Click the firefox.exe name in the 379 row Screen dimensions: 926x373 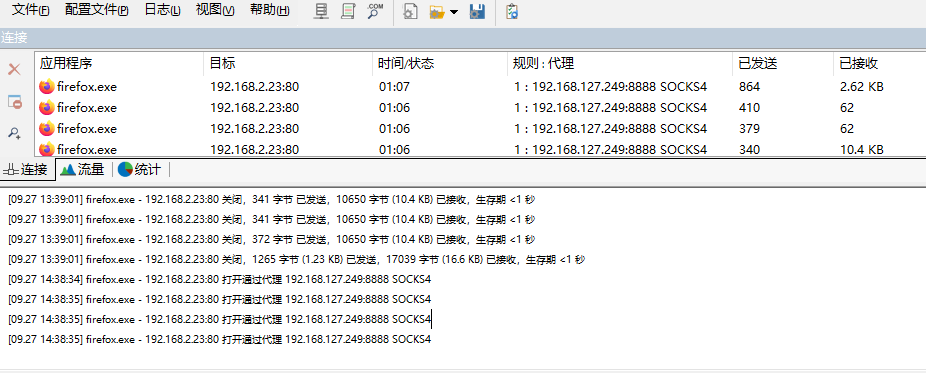pos(87,128)
